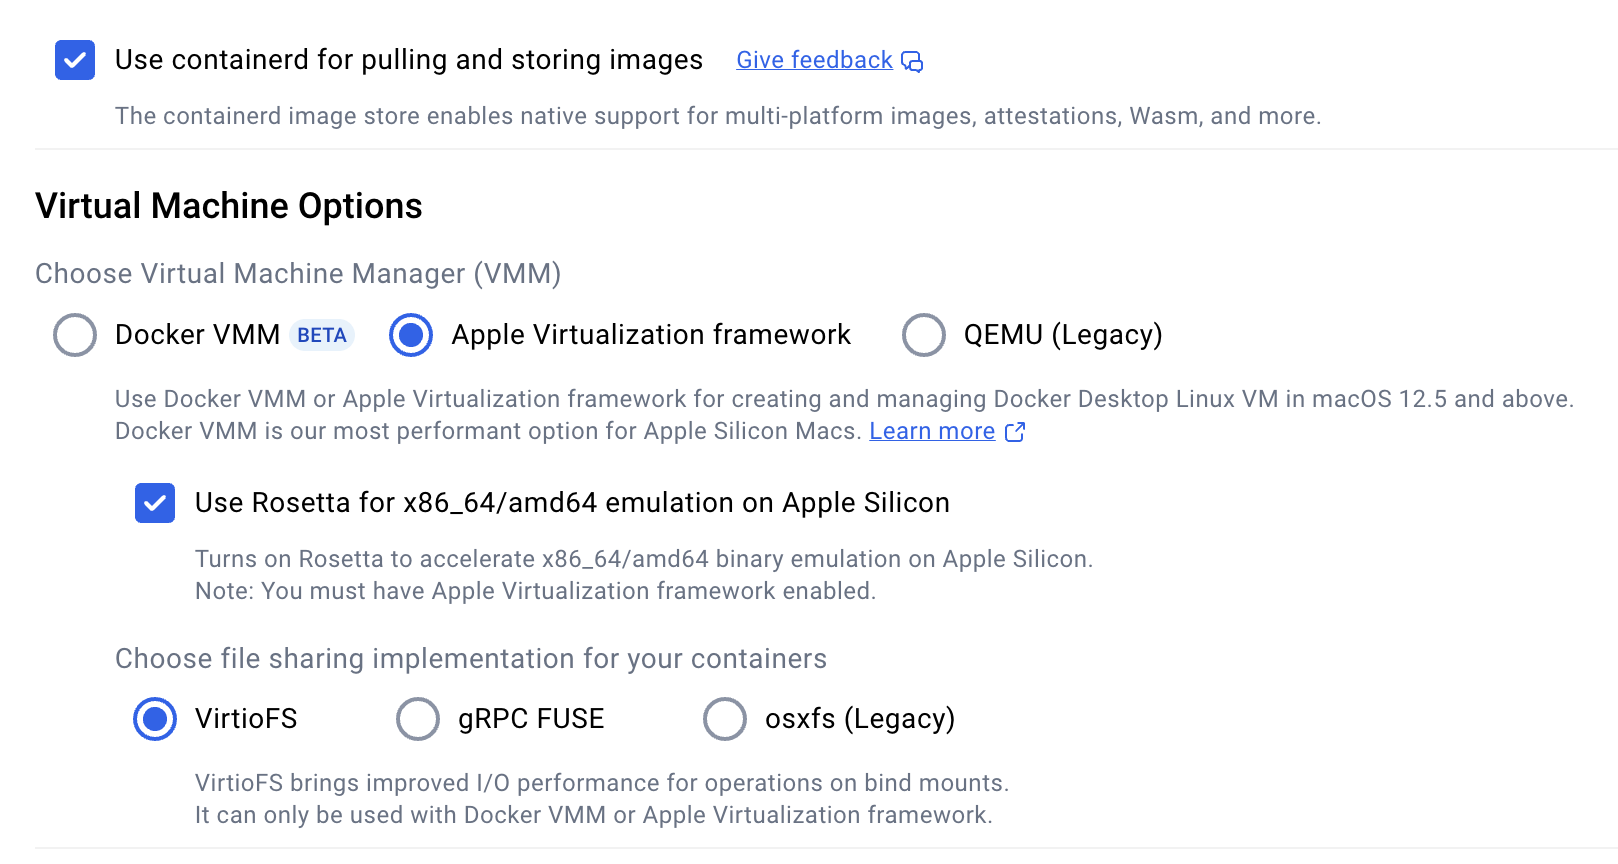Click the Apple Virtualization framework label
This screenshot has width=1618, height=864.
[651, 335]
